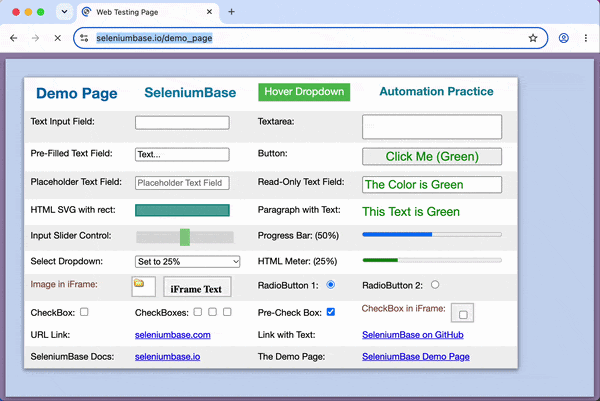Focus the Placeholder Text Field
This screenshot has width=600, height=401.
[182, 183]
